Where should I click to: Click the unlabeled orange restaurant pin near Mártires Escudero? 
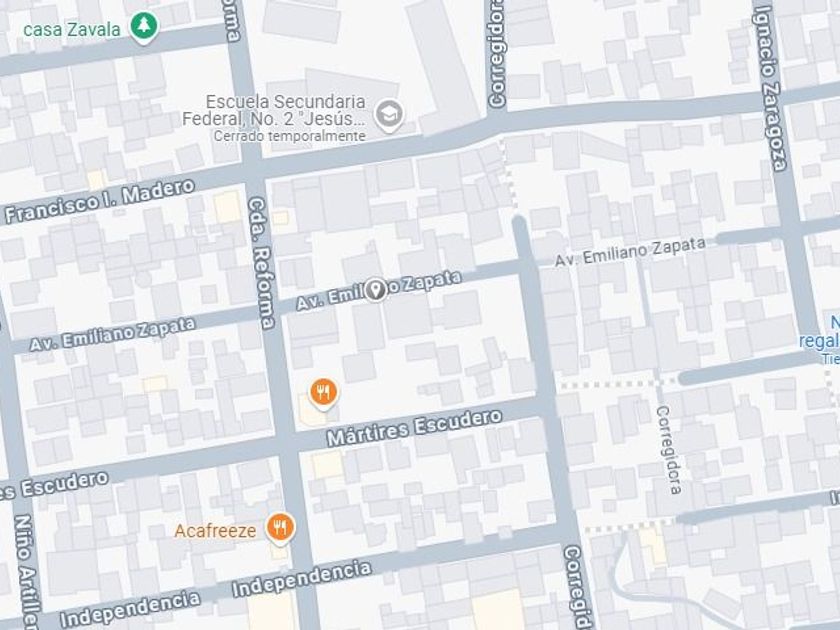(323, 394)
